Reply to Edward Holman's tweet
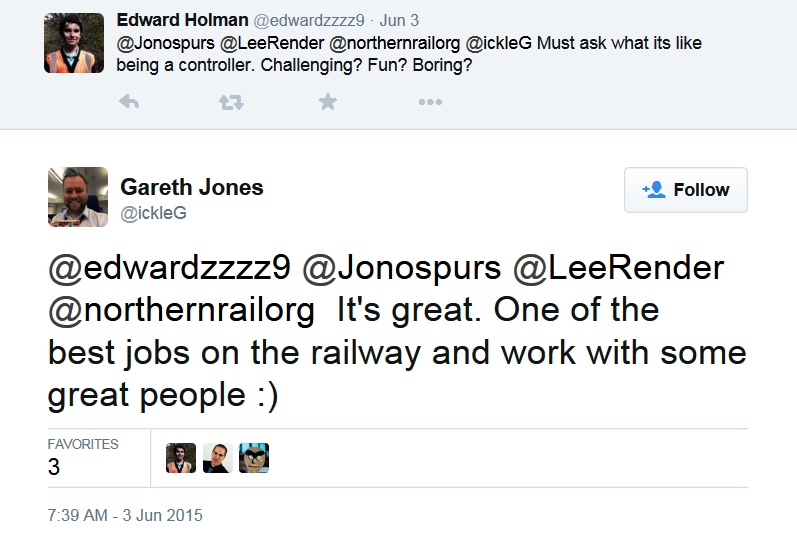The width and height of the screenshot is (797, 535). pos(128,102)
